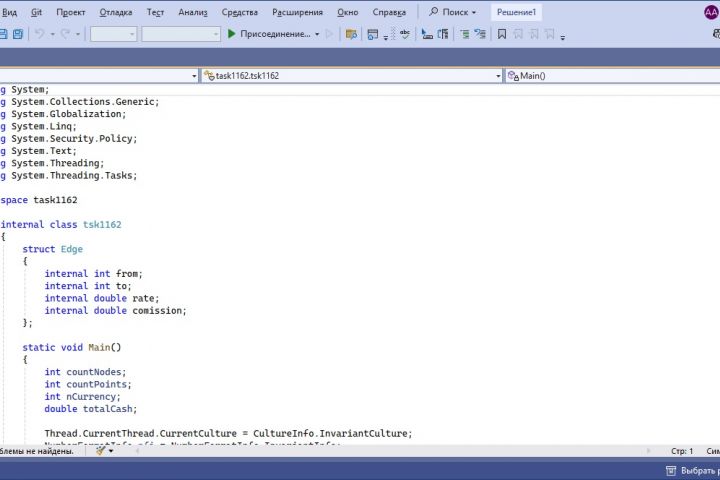This screenshot has width=720, height=480.
Task: Open the solution platforms combo box
Action: click(181, 34)
